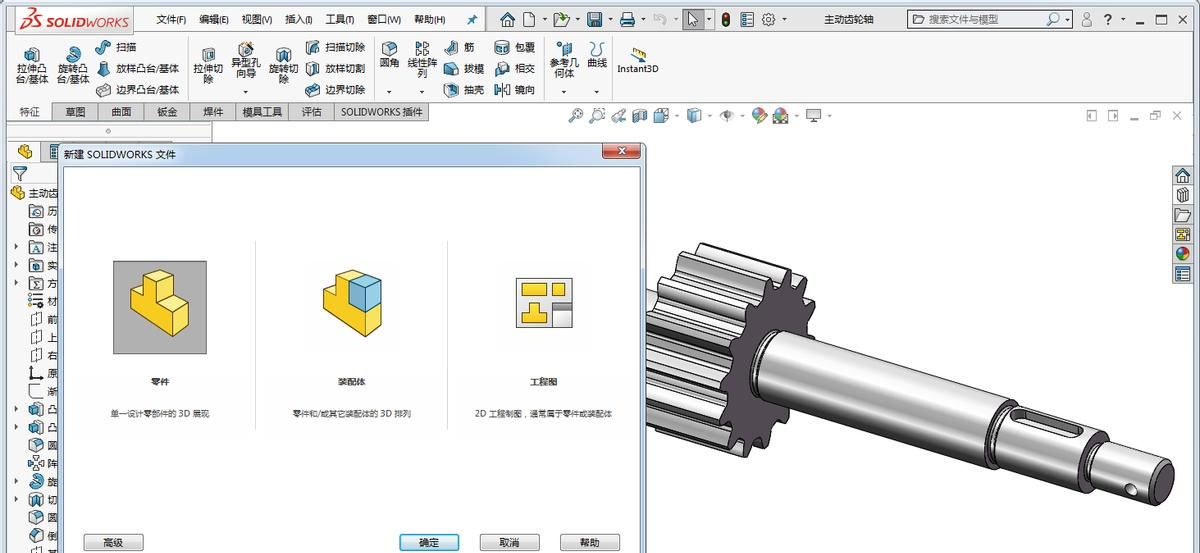
Task: Open the 帮助(H) menu
Action: [x=429, y=19]
